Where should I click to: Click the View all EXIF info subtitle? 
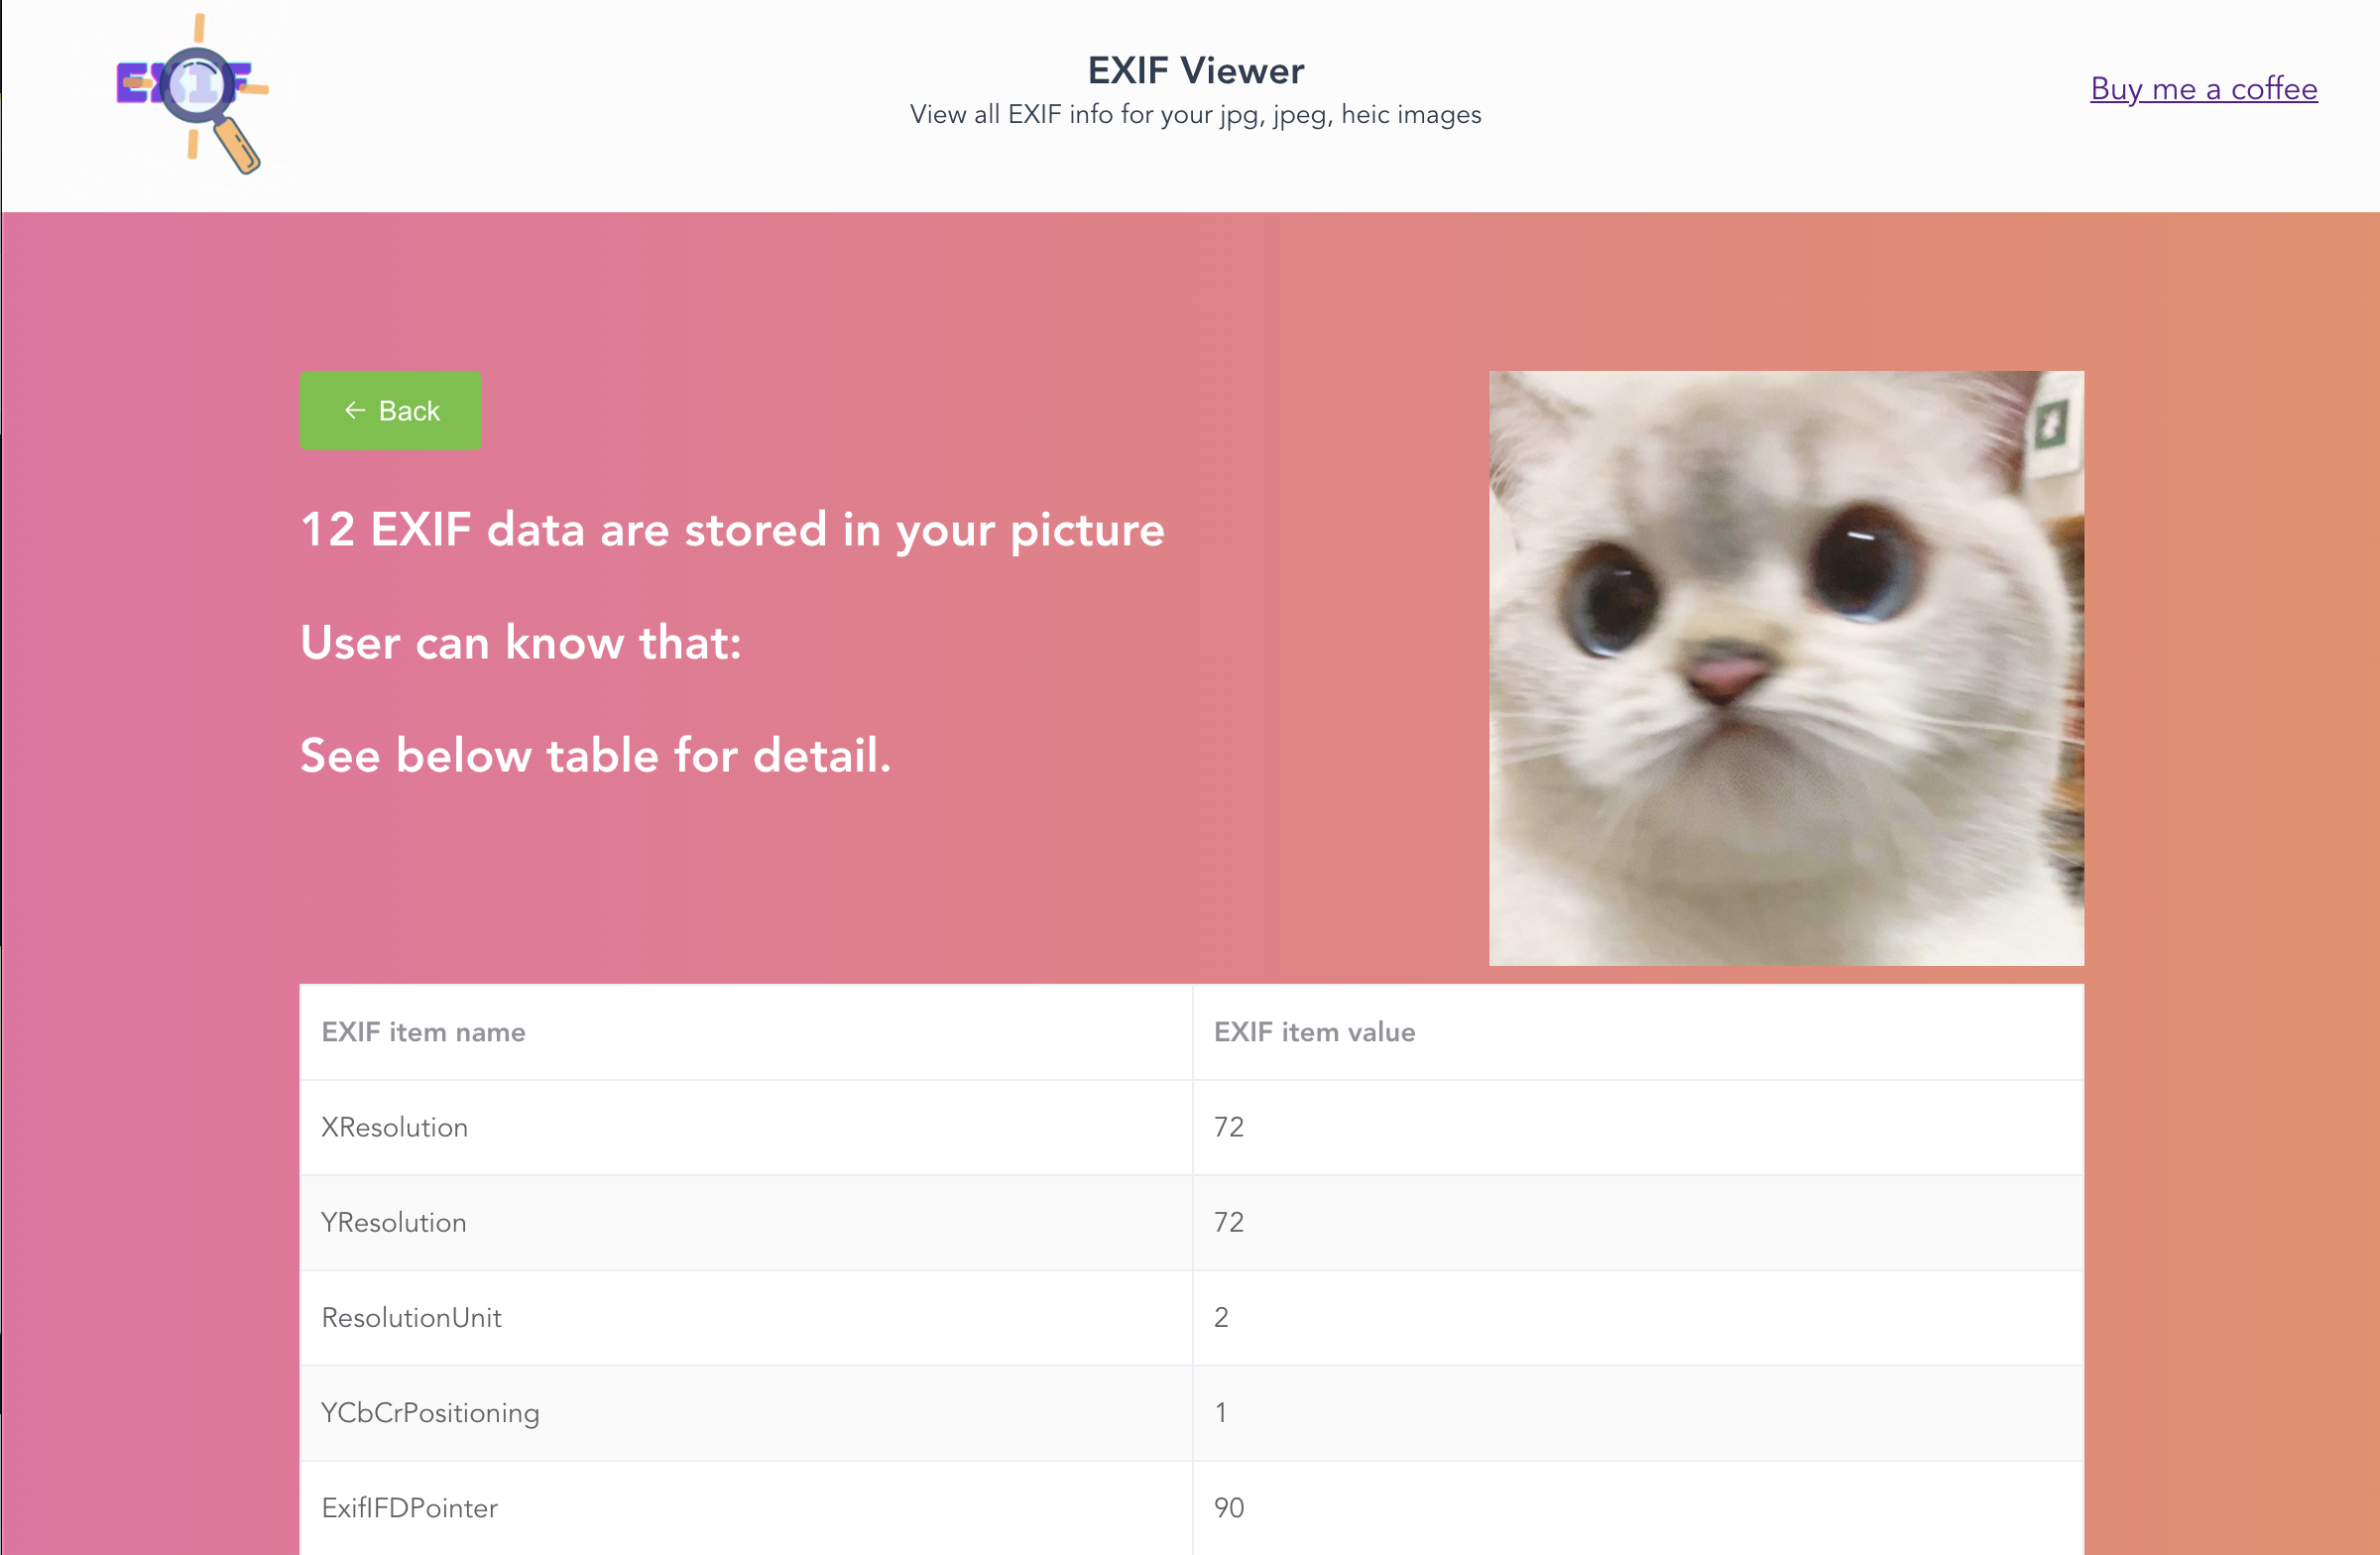[1195, 115]
